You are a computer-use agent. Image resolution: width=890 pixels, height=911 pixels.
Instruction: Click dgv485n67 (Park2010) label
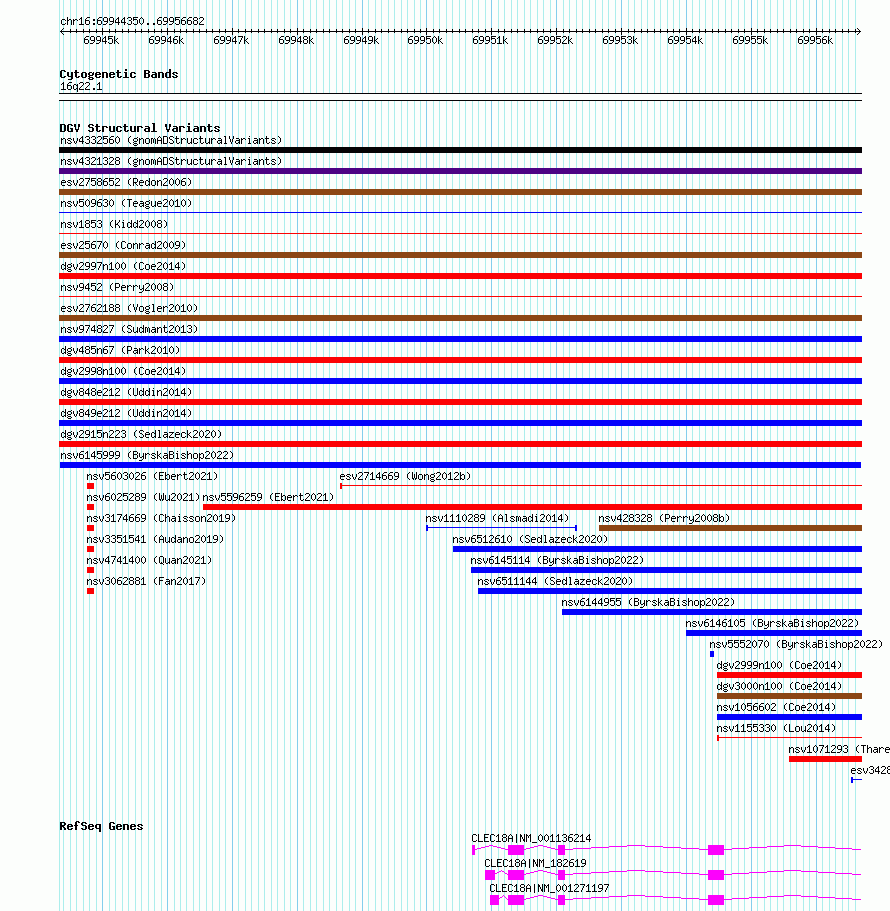pyautogui.click(x=120, y=350)
